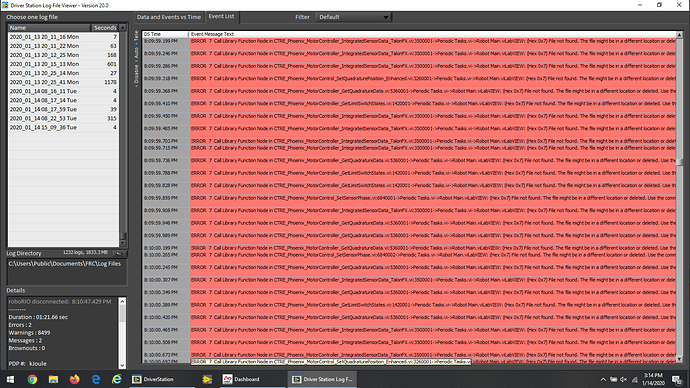690x388 pixels.
Task: Open File Explorer from the taskbar
Action: point(53,379)
